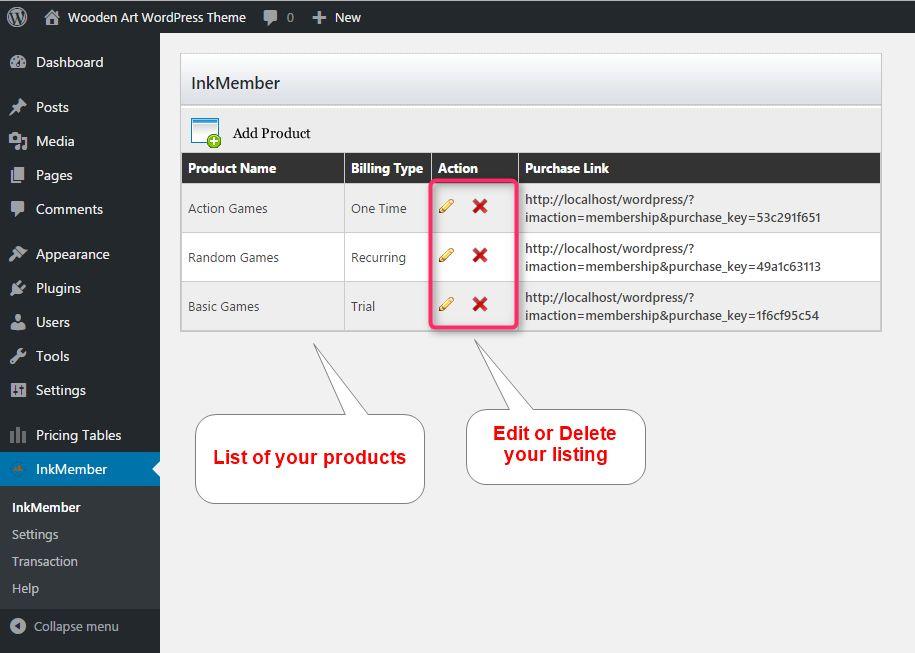Edit the Random Games product with pencil

[446, 255]
